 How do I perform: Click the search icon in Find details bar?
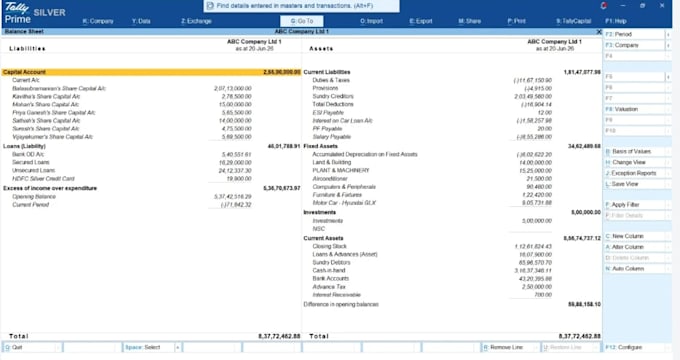point(210,6)
